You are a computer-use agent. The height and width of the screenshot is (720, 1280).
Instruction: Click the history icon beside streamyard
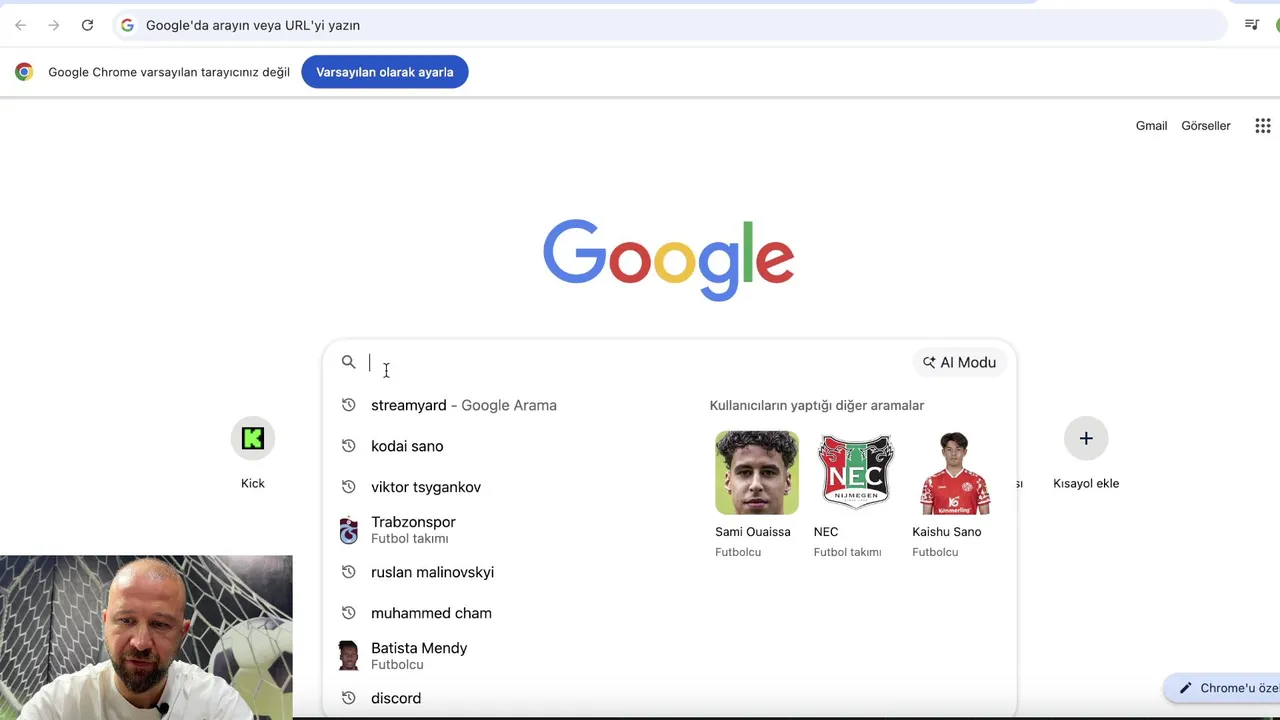point(348,405)
